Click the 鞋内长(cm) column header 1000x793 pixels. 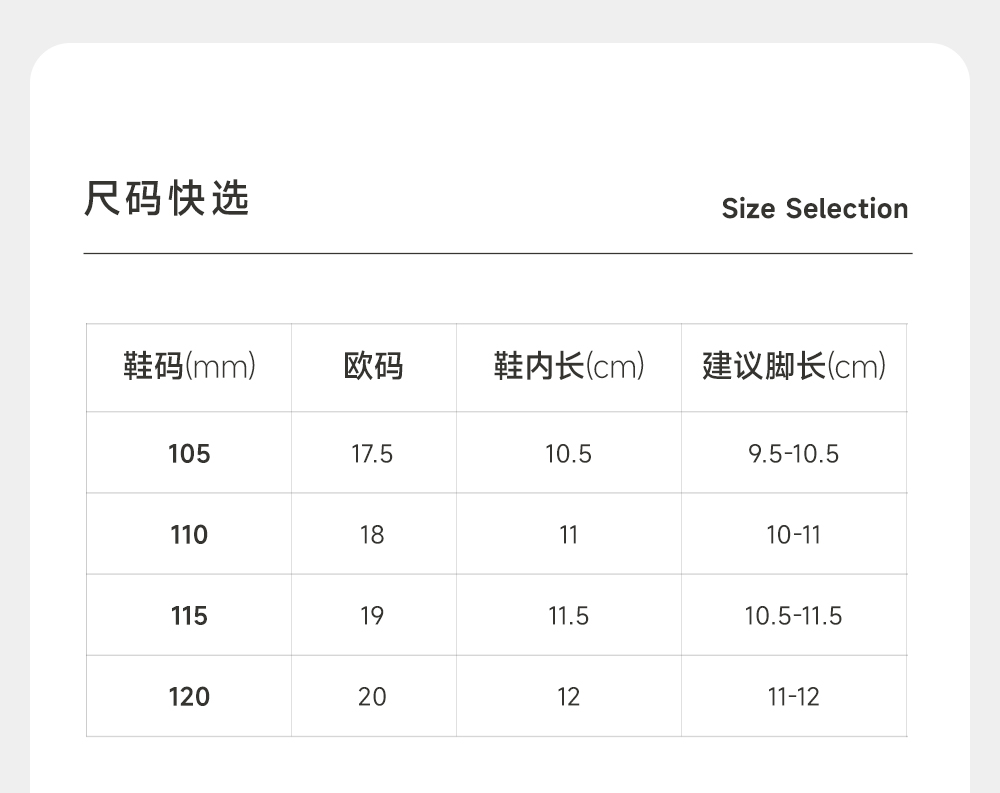tap(568, 367)
